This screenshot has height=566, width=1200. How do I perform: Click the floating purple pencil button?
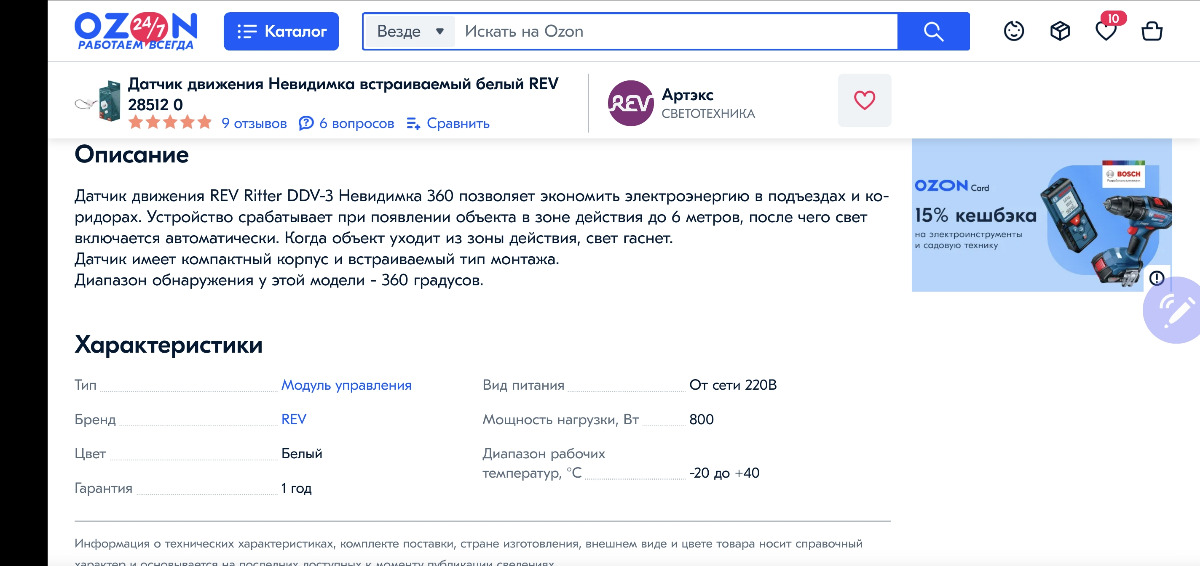click(1176, 310)
